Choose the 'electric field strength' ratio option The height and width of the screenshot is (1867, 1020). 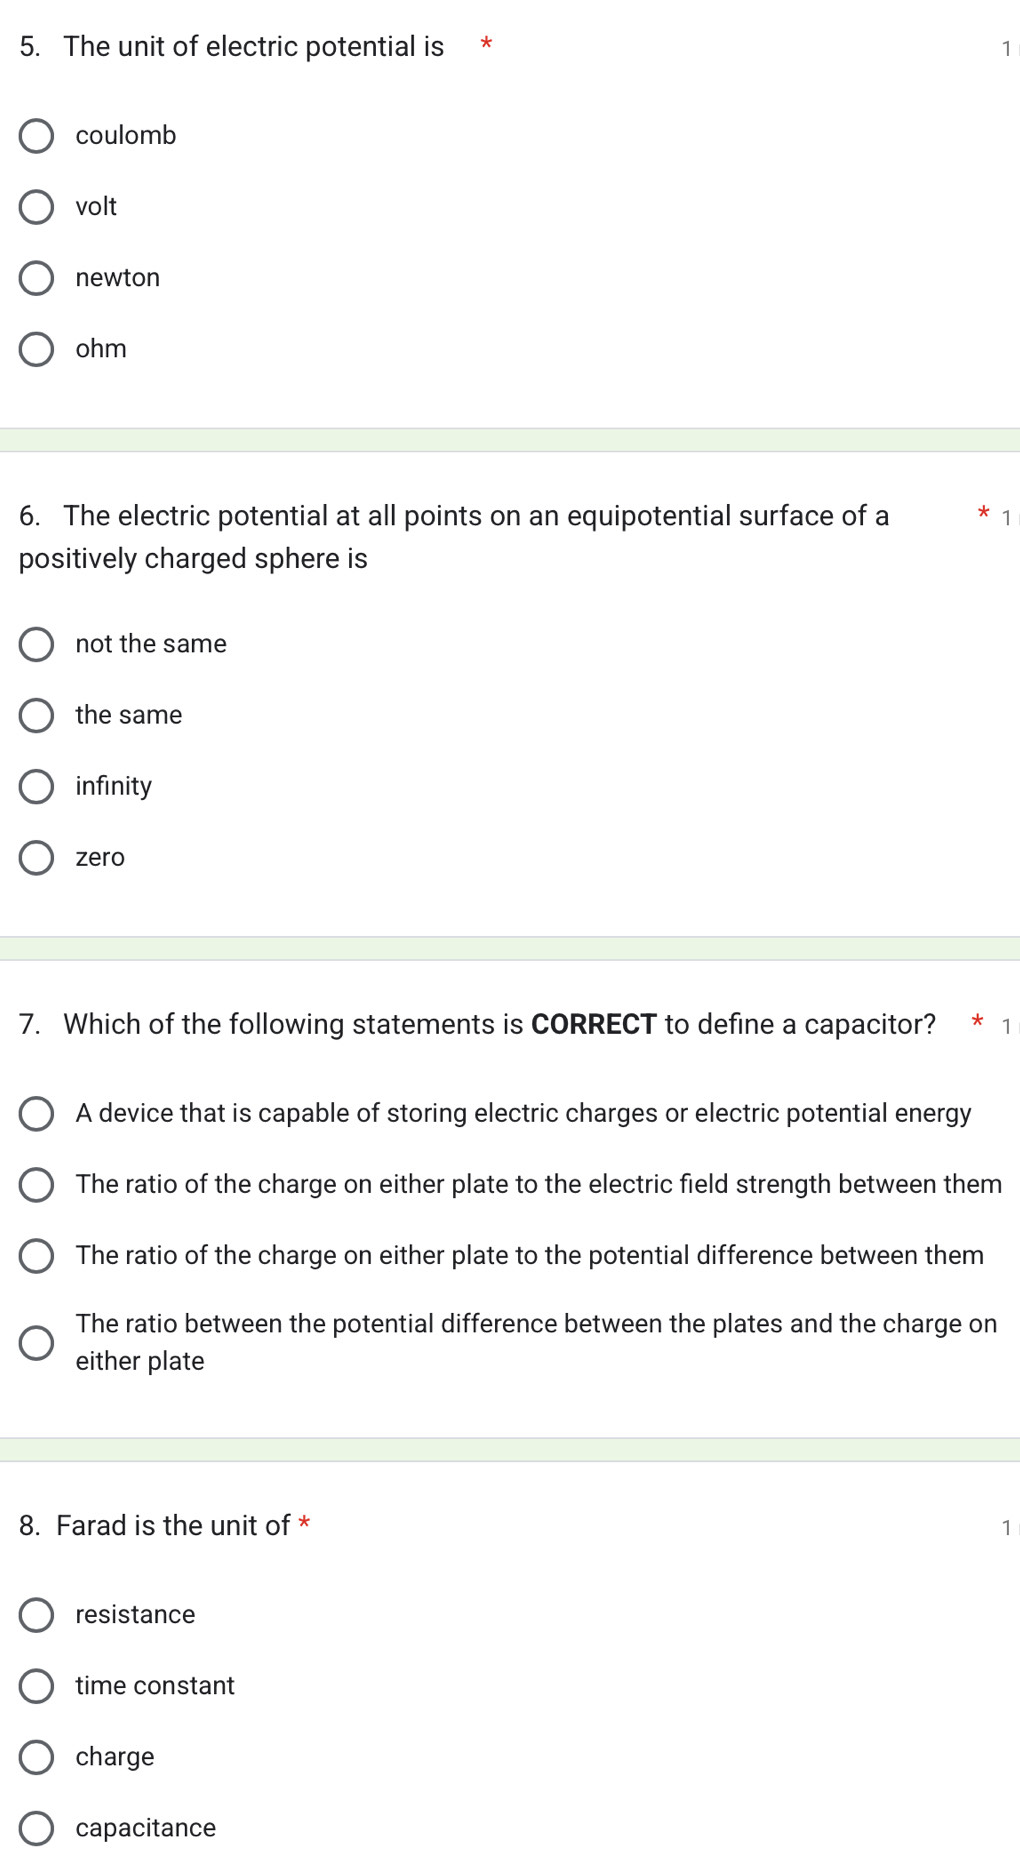pyautogui.click(x=37, y=1185)
